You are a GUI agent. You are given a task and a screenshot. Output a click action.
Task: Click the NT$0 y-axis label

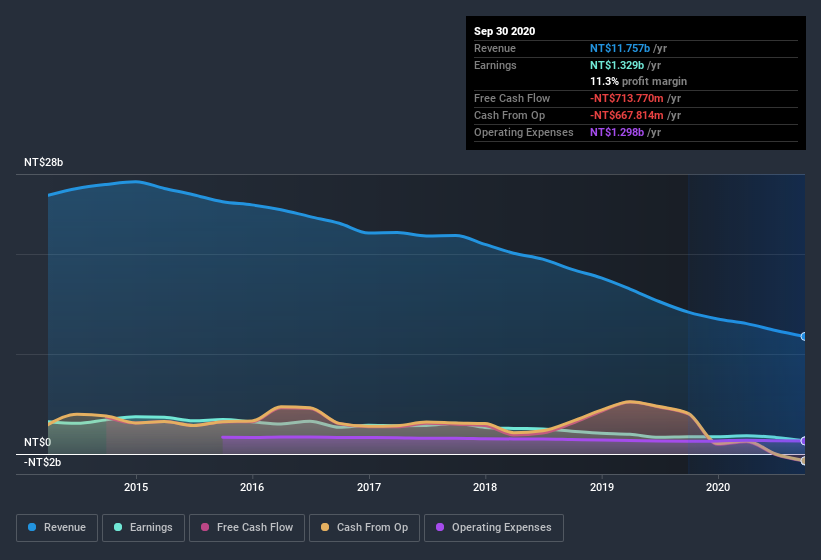[x=38, y=442]
